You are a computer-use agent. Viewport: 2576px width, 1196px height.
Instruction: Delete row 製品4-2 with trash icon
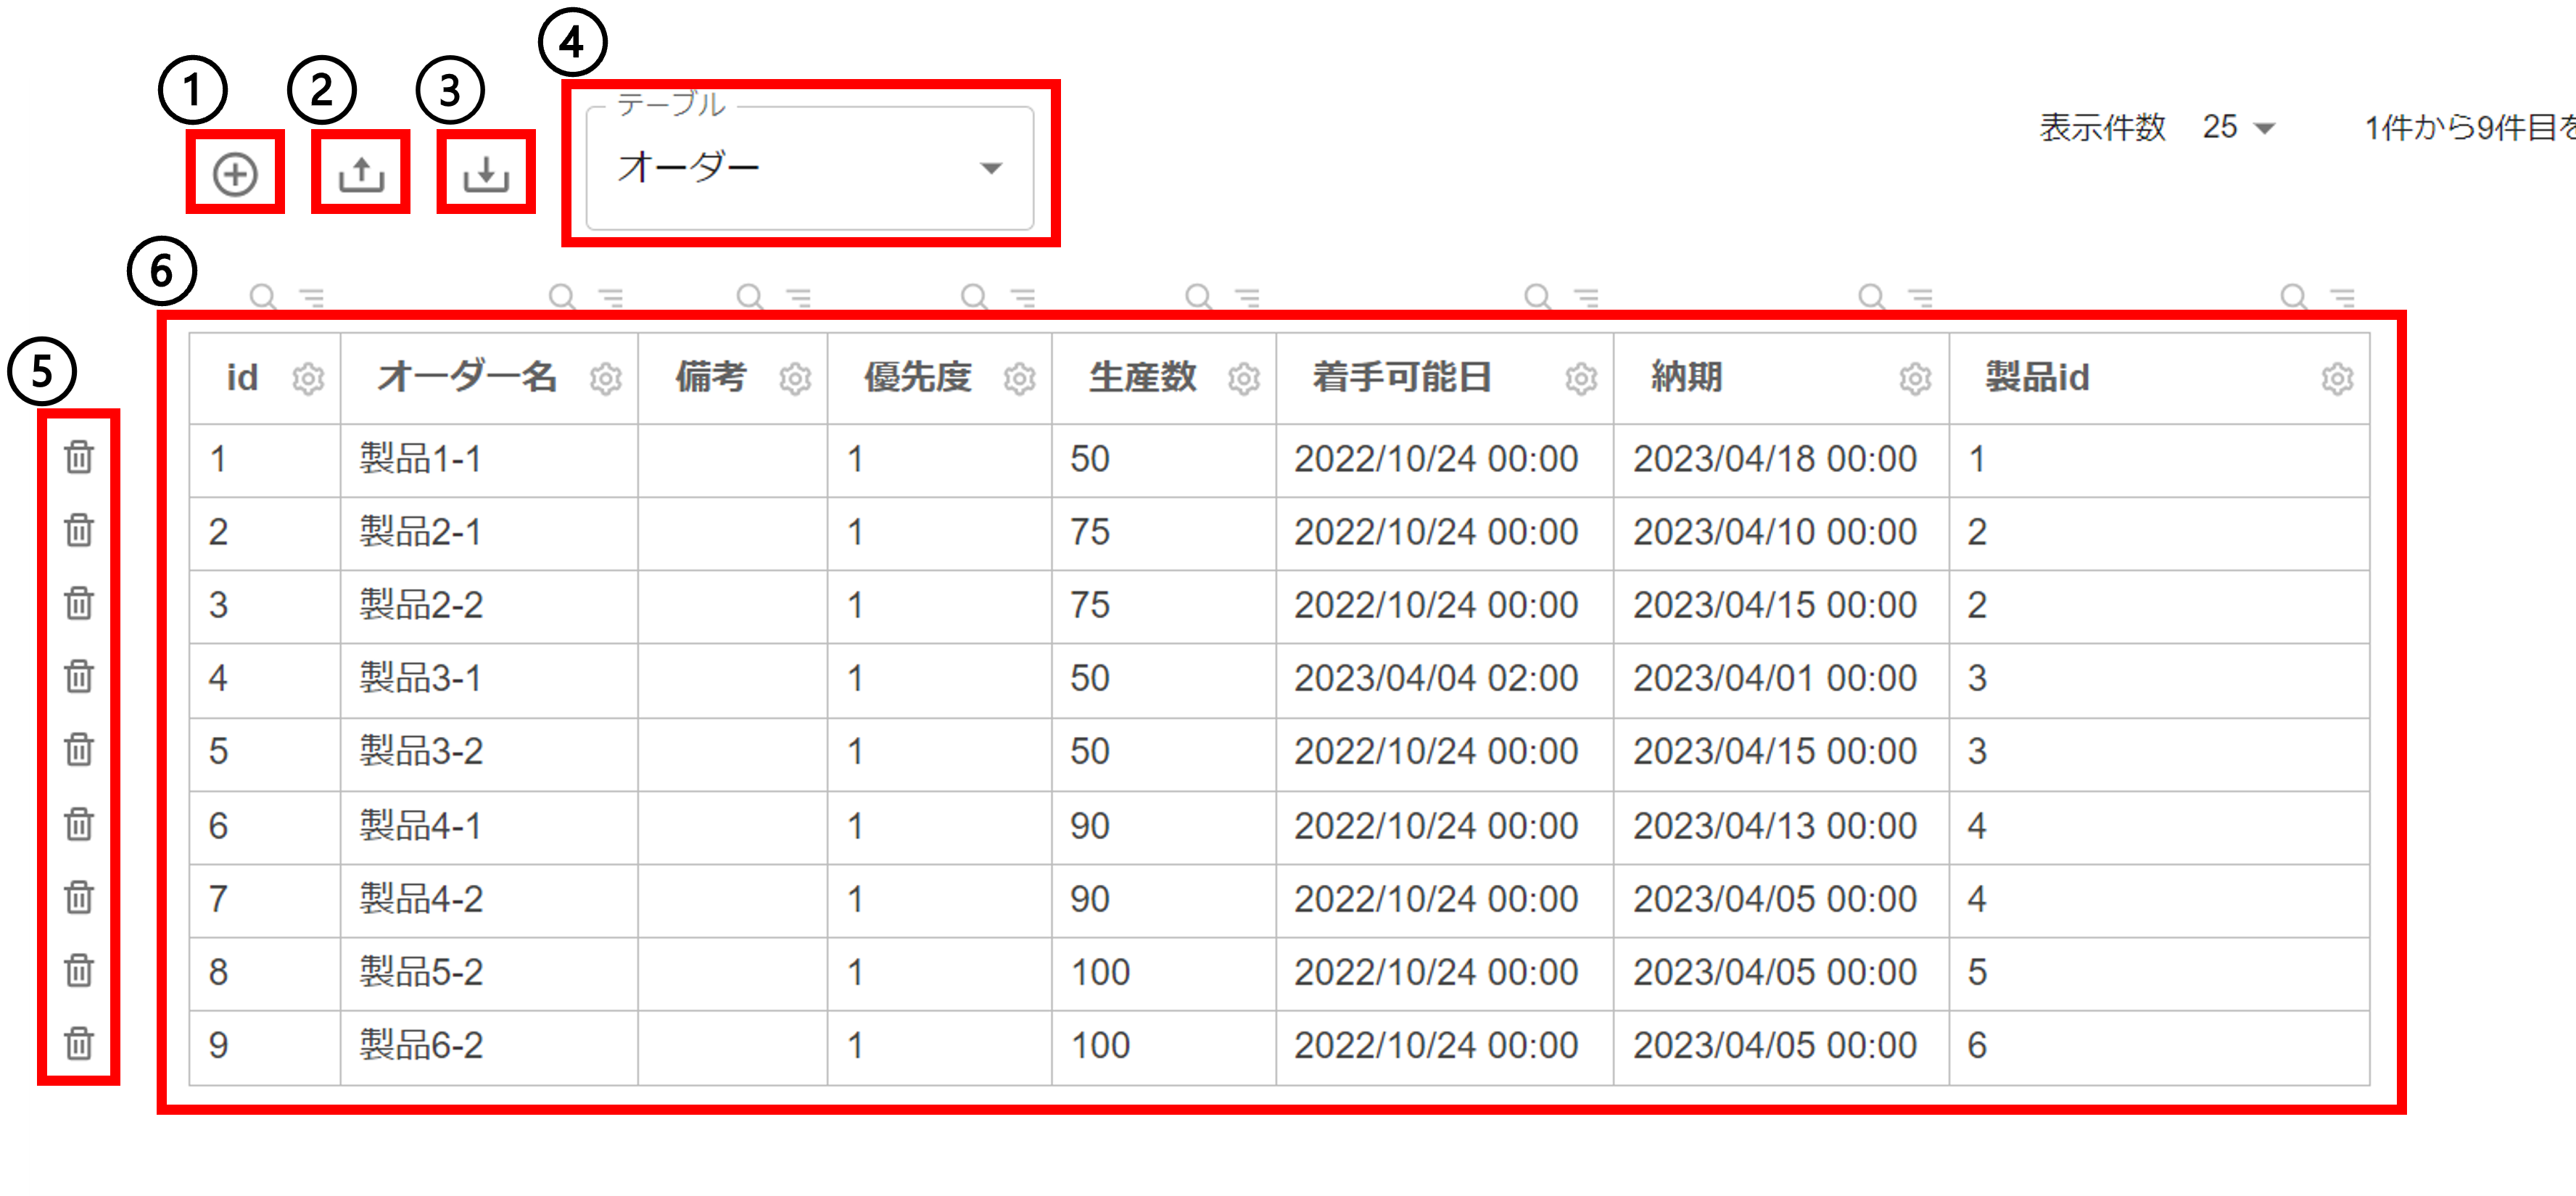click(79, 897)
